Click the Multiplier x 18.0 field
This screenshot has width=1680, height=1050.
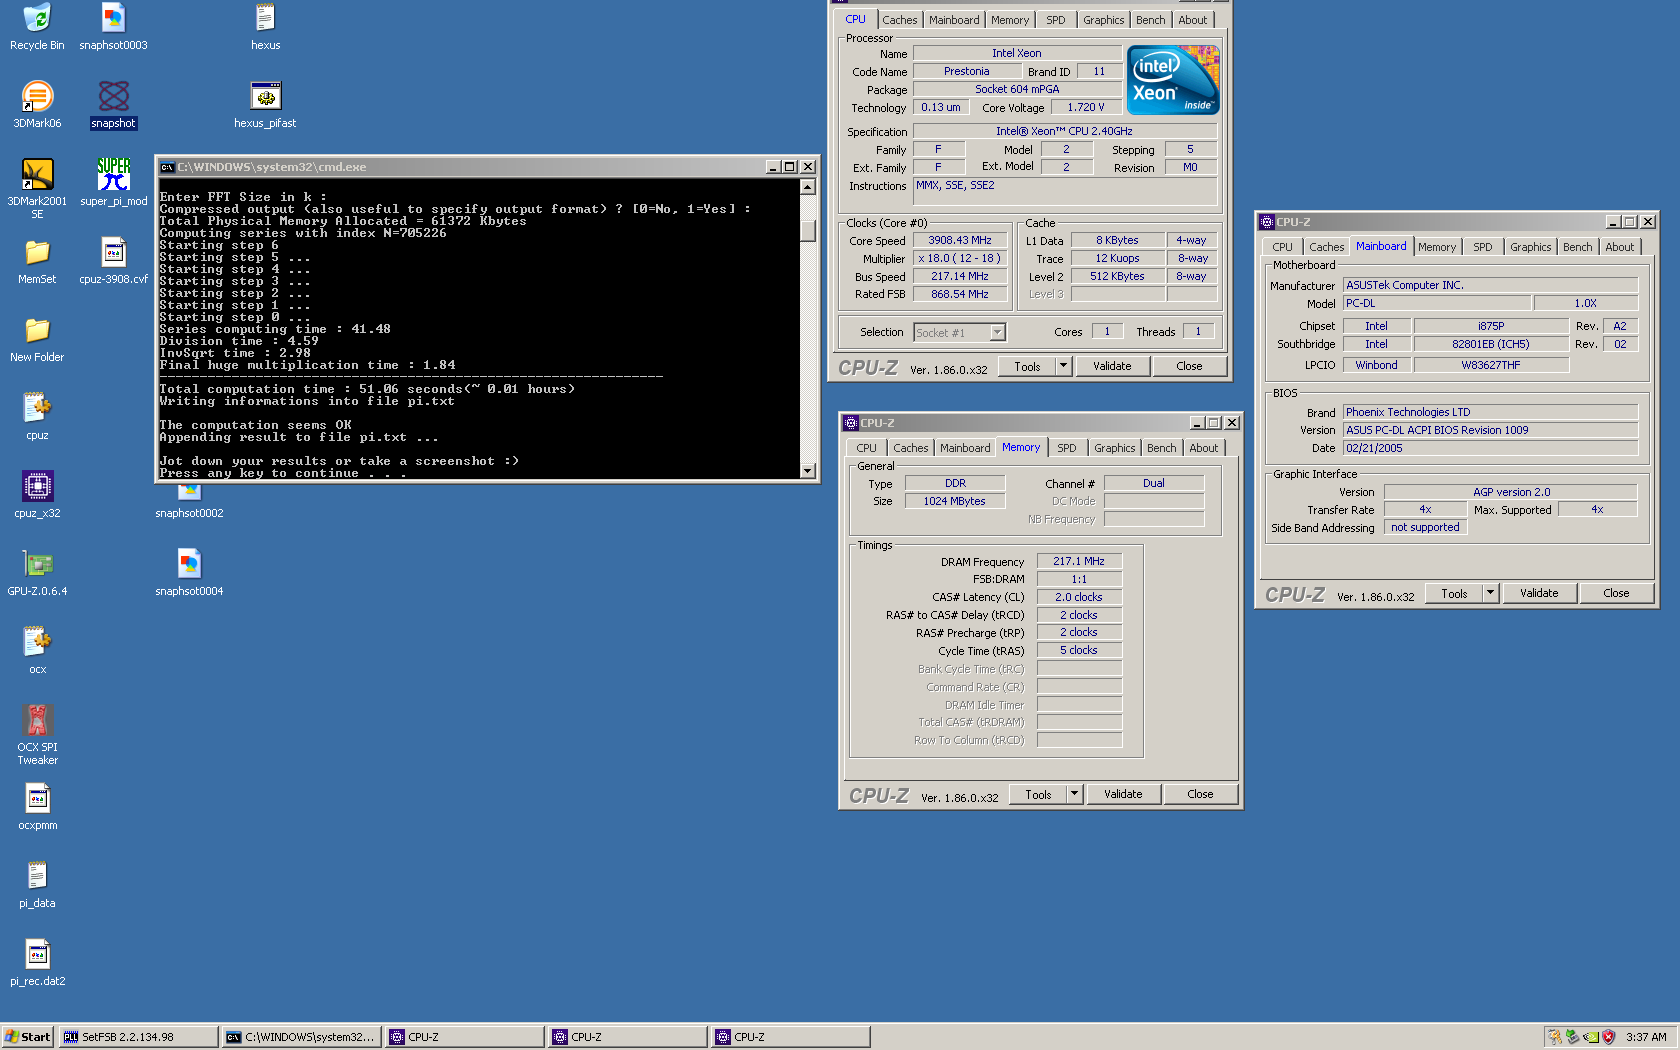click(960, 258)
